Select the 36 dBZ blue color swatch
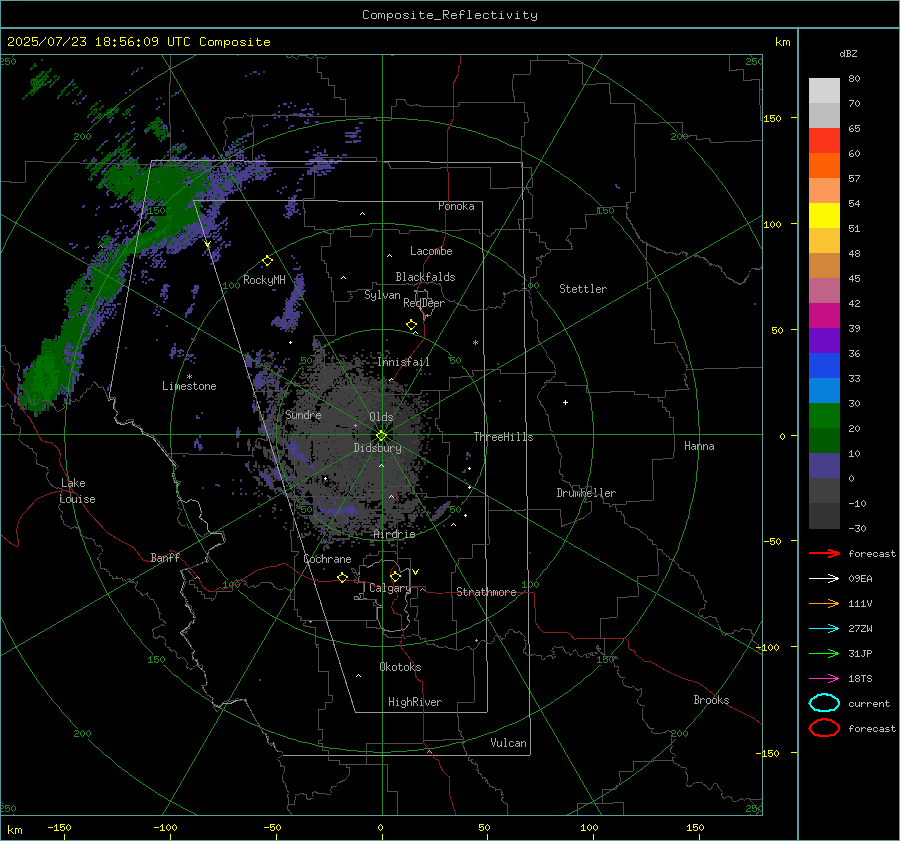Image resolution: width=900 pixels, height=841 pixels. point(824,365)
